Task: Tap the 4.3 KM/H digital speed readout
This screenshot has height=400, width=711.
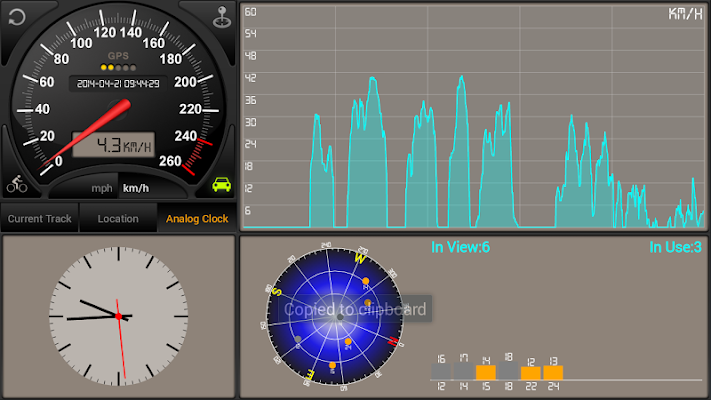Action: coord(113,145)
